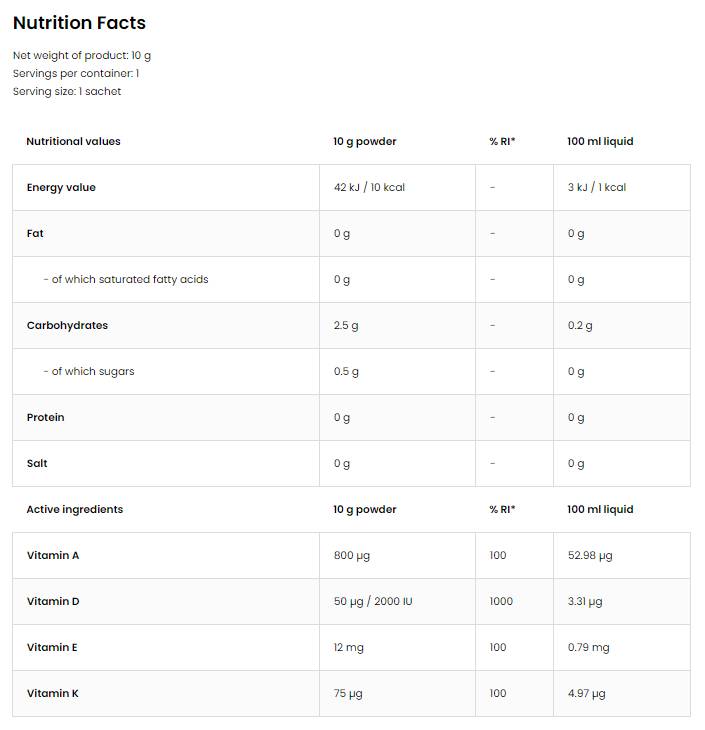705x730 pixels.
Task: Click the Vitamin K row label
Action: tap(53, 693)
